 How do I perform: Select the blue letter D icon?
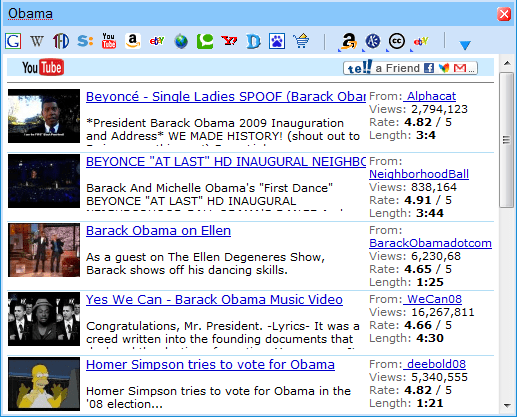[x=253, y=42]
